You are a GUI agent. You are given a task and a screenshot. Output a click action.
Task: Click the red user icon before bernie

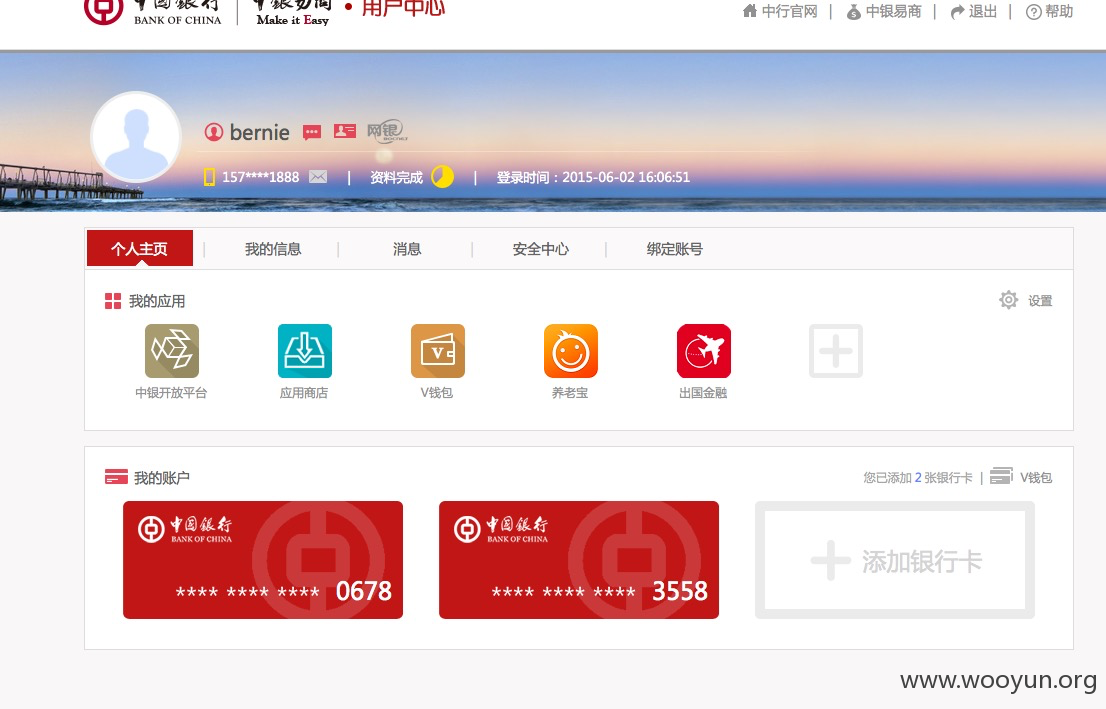tap(214, 132)
